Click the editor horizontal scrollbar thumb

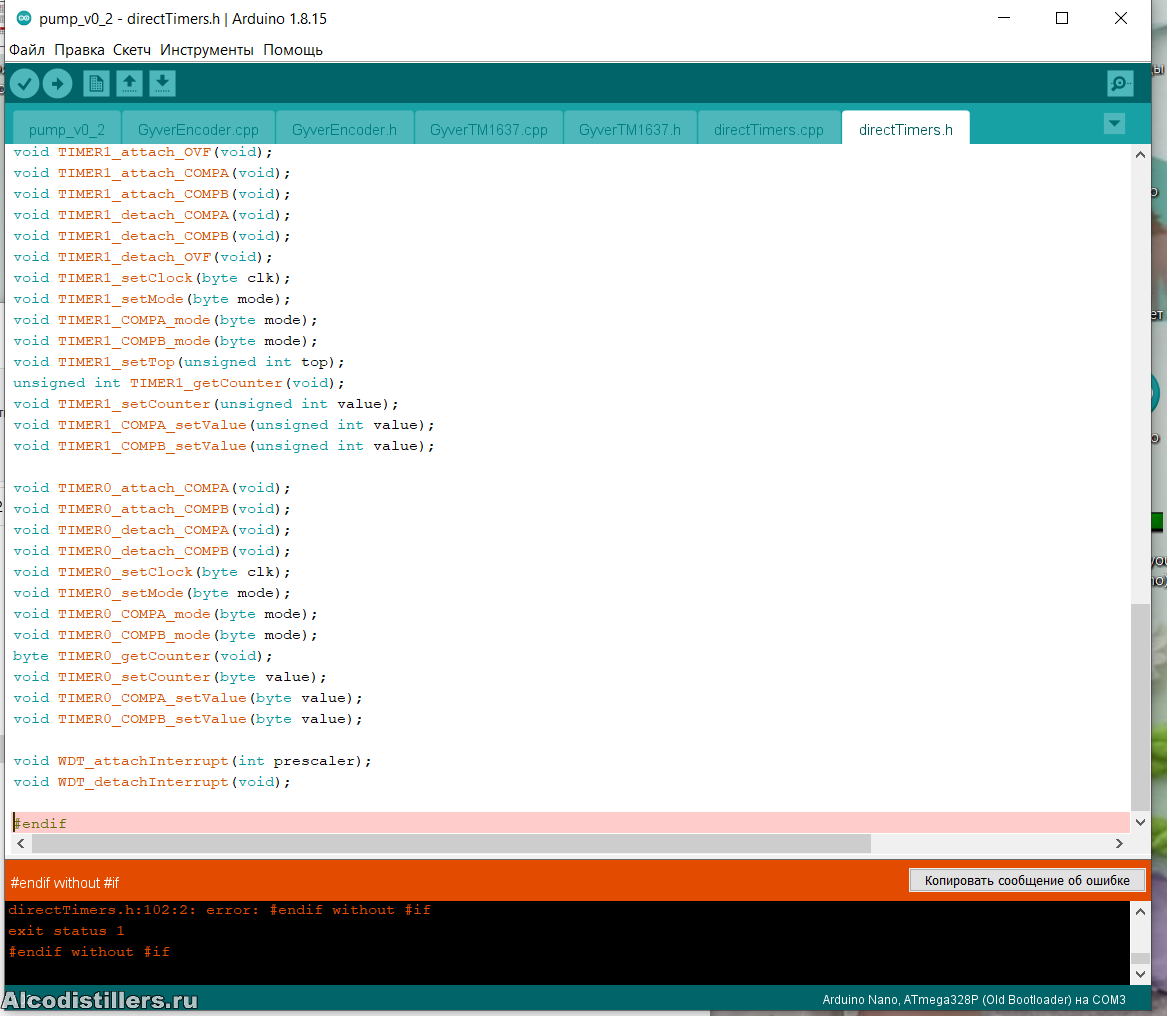click(x=451, y=843)
